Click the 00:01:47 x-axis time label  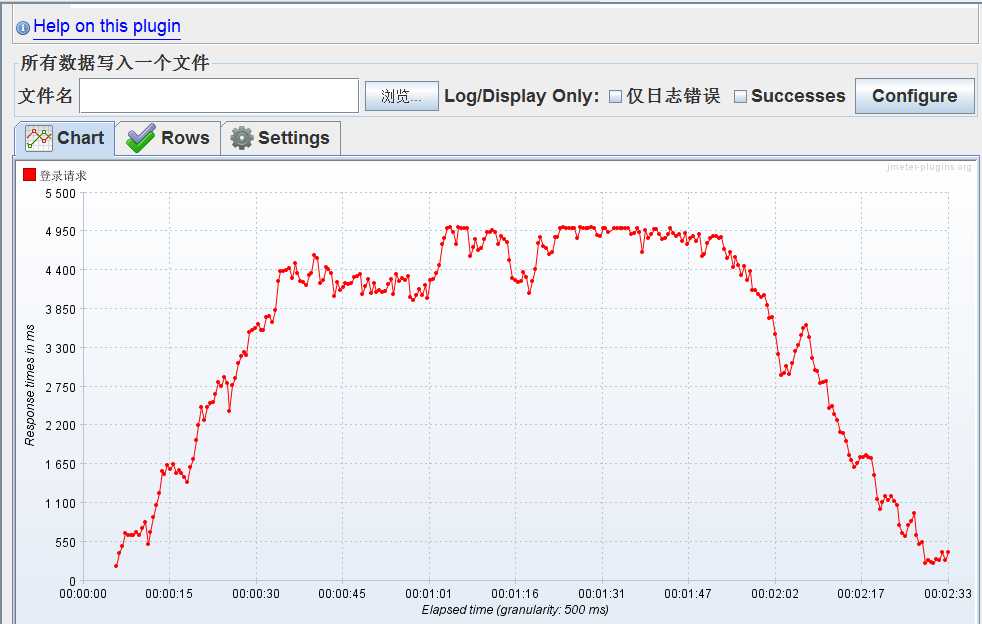[688, 593]
